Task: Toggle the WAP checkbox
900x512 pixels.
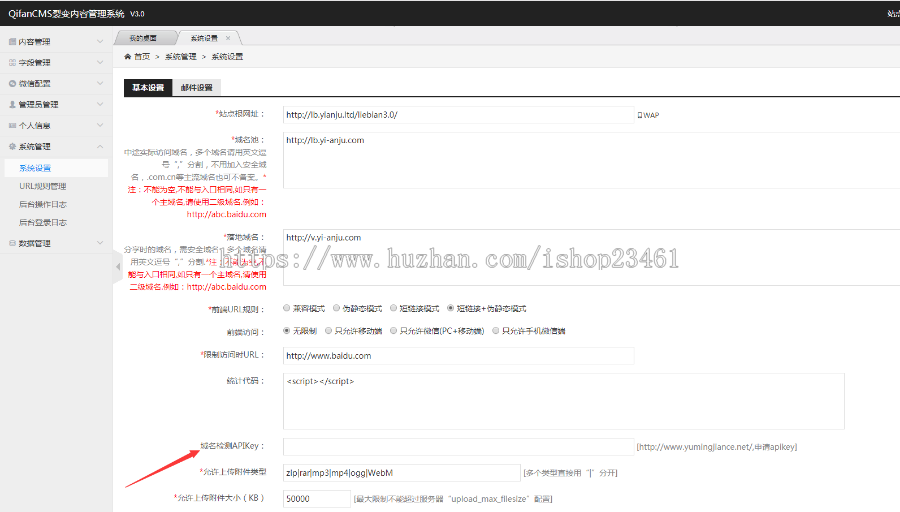Action: tap(640, 115)
